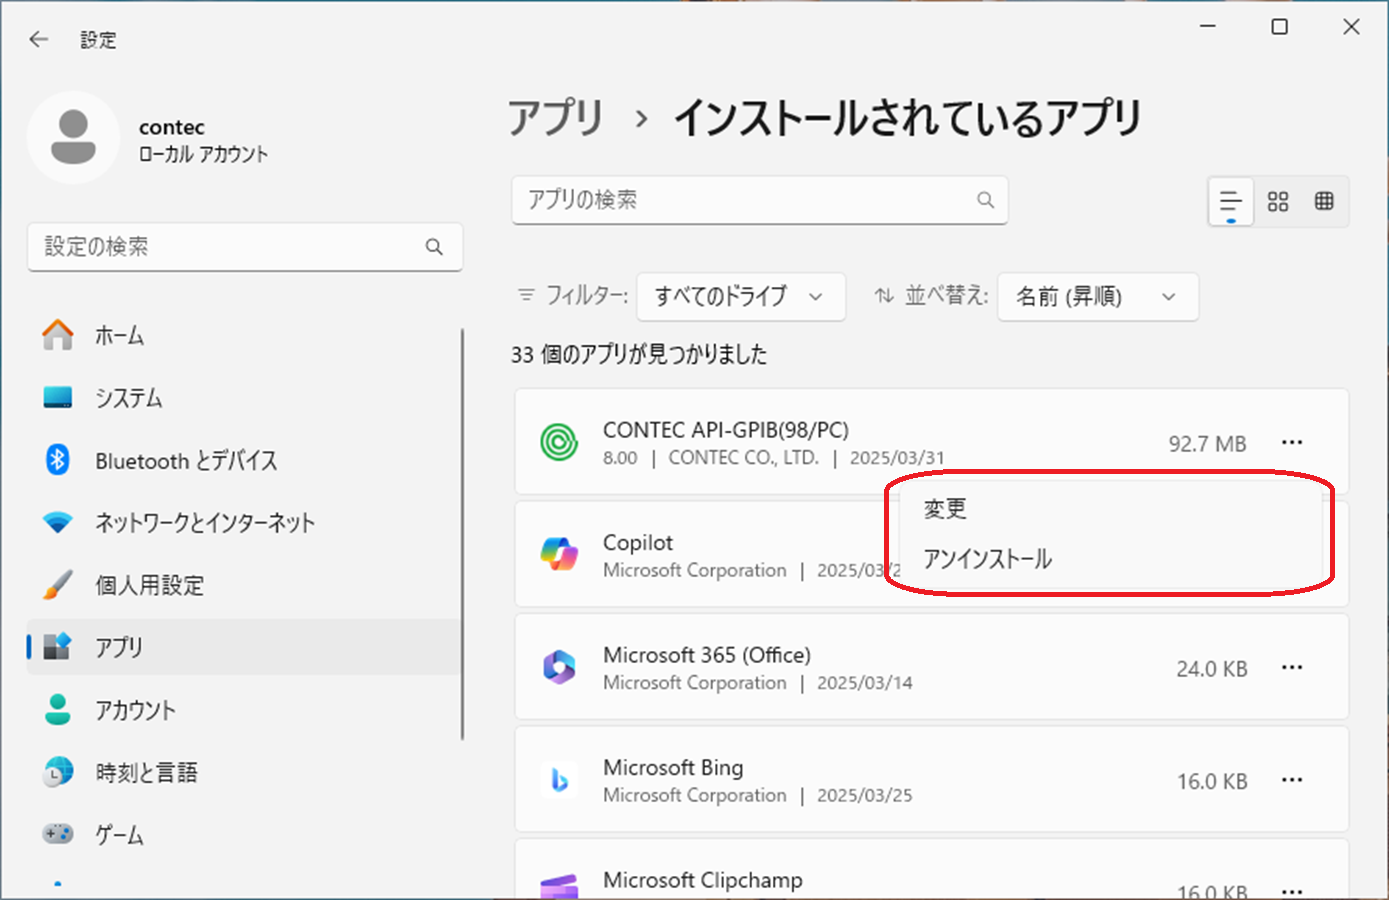The width and height of the screenshot is (1389, 900).
Task: Open Accounts (アカウント) settings
Action: point(244,710)
